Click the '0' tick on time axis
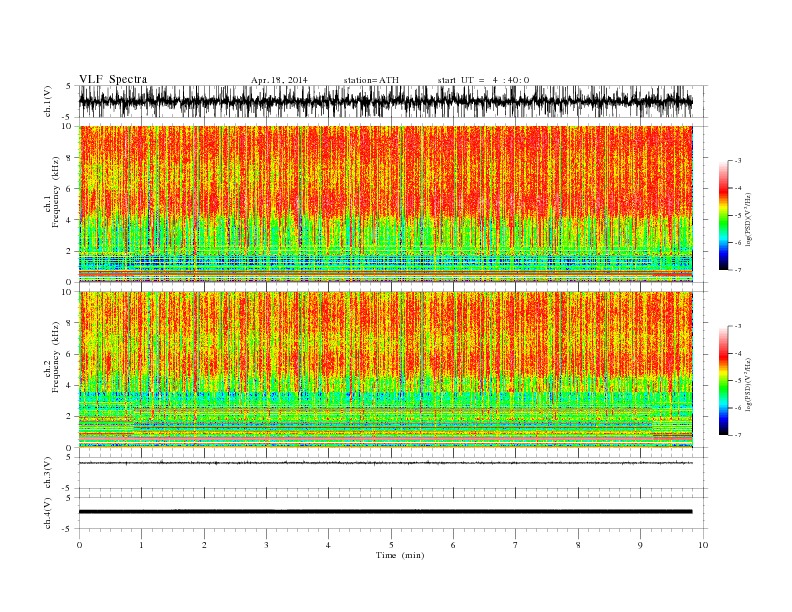The image size is (792, 612). click(79, 545)
